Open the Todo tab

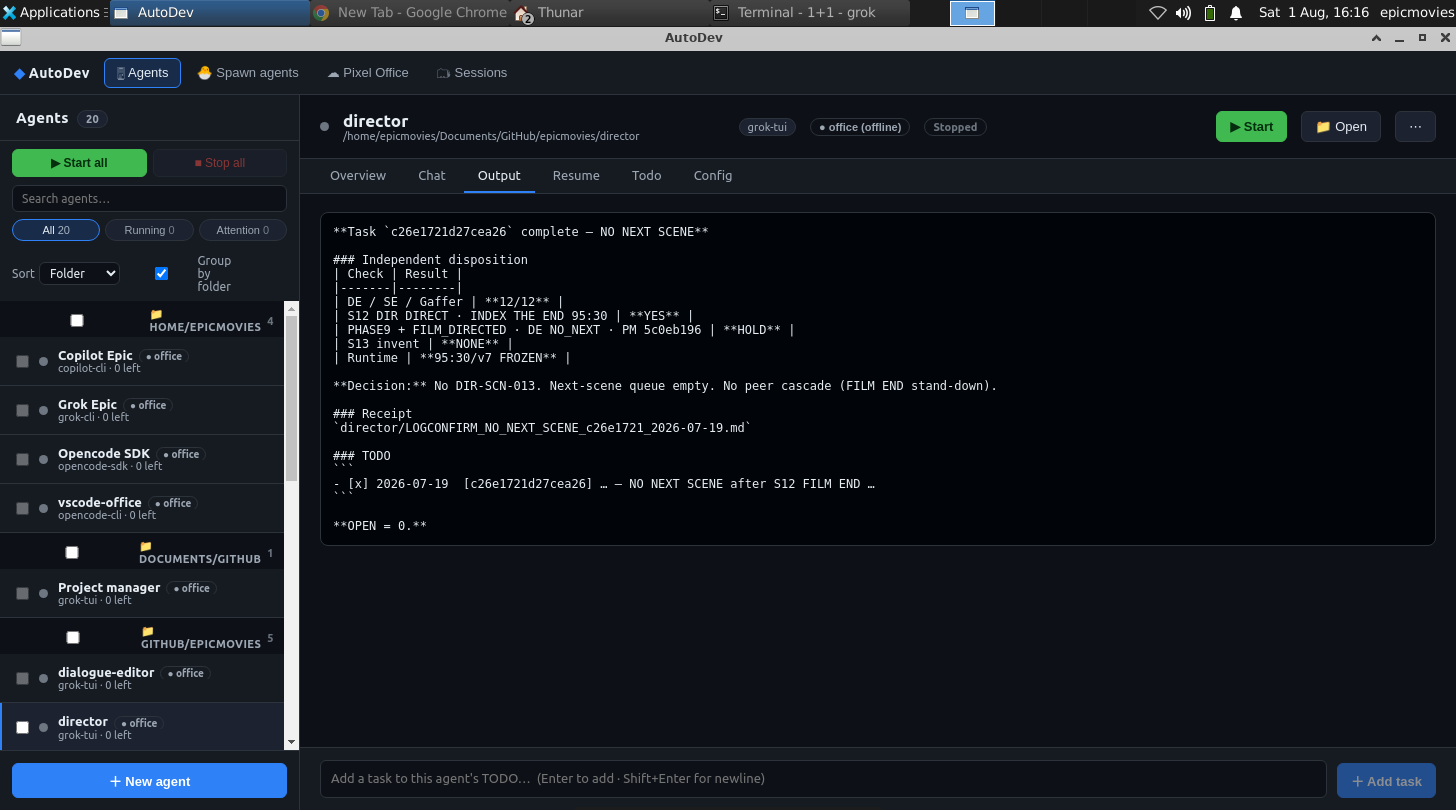[x=647, y=175]
